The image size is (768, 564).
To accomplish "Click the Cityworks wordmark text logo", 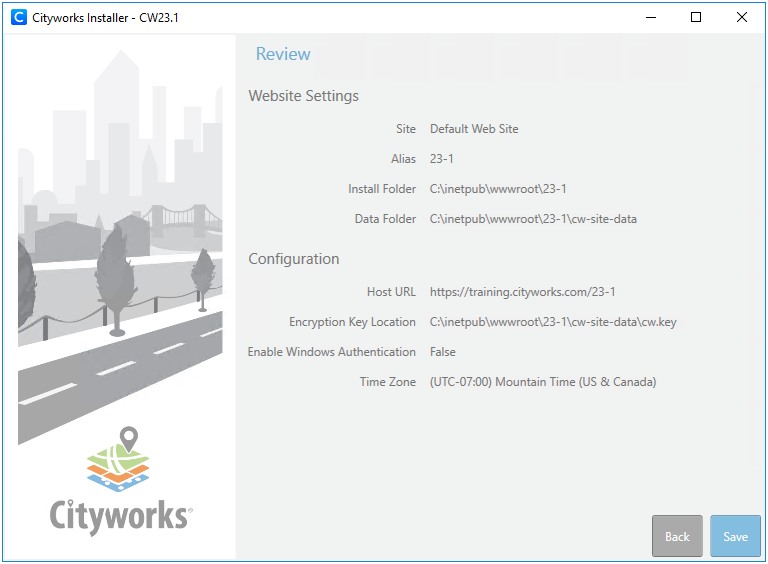I will pyautogui.click(x=120, y=515).
